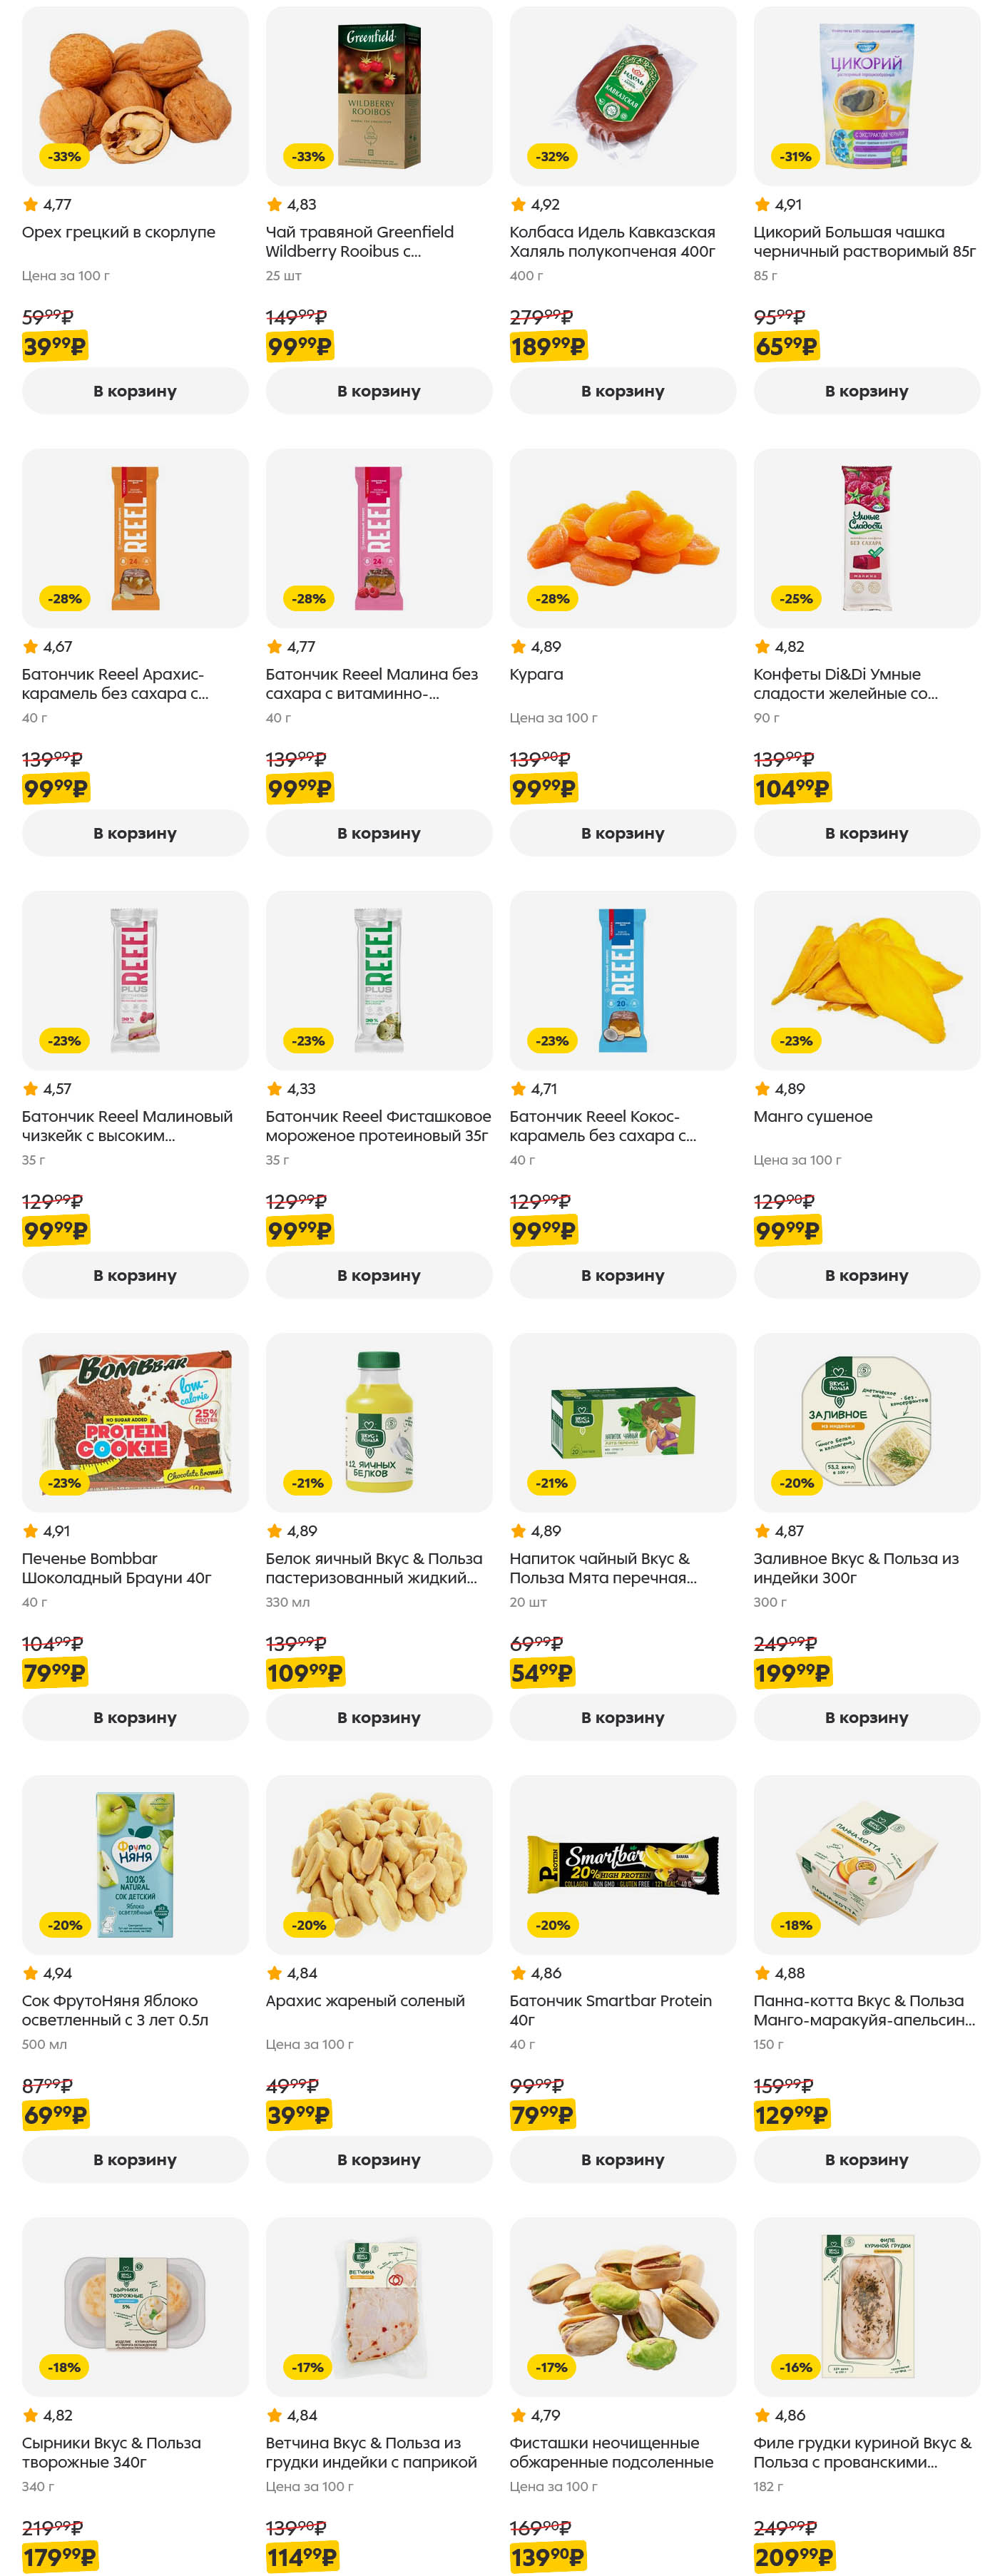The height and width of the screenshot is (2576, 995).
Task: Add Печенье Bombbar Шоколадный Брауни to cart
Action: tap(135, 1717)
